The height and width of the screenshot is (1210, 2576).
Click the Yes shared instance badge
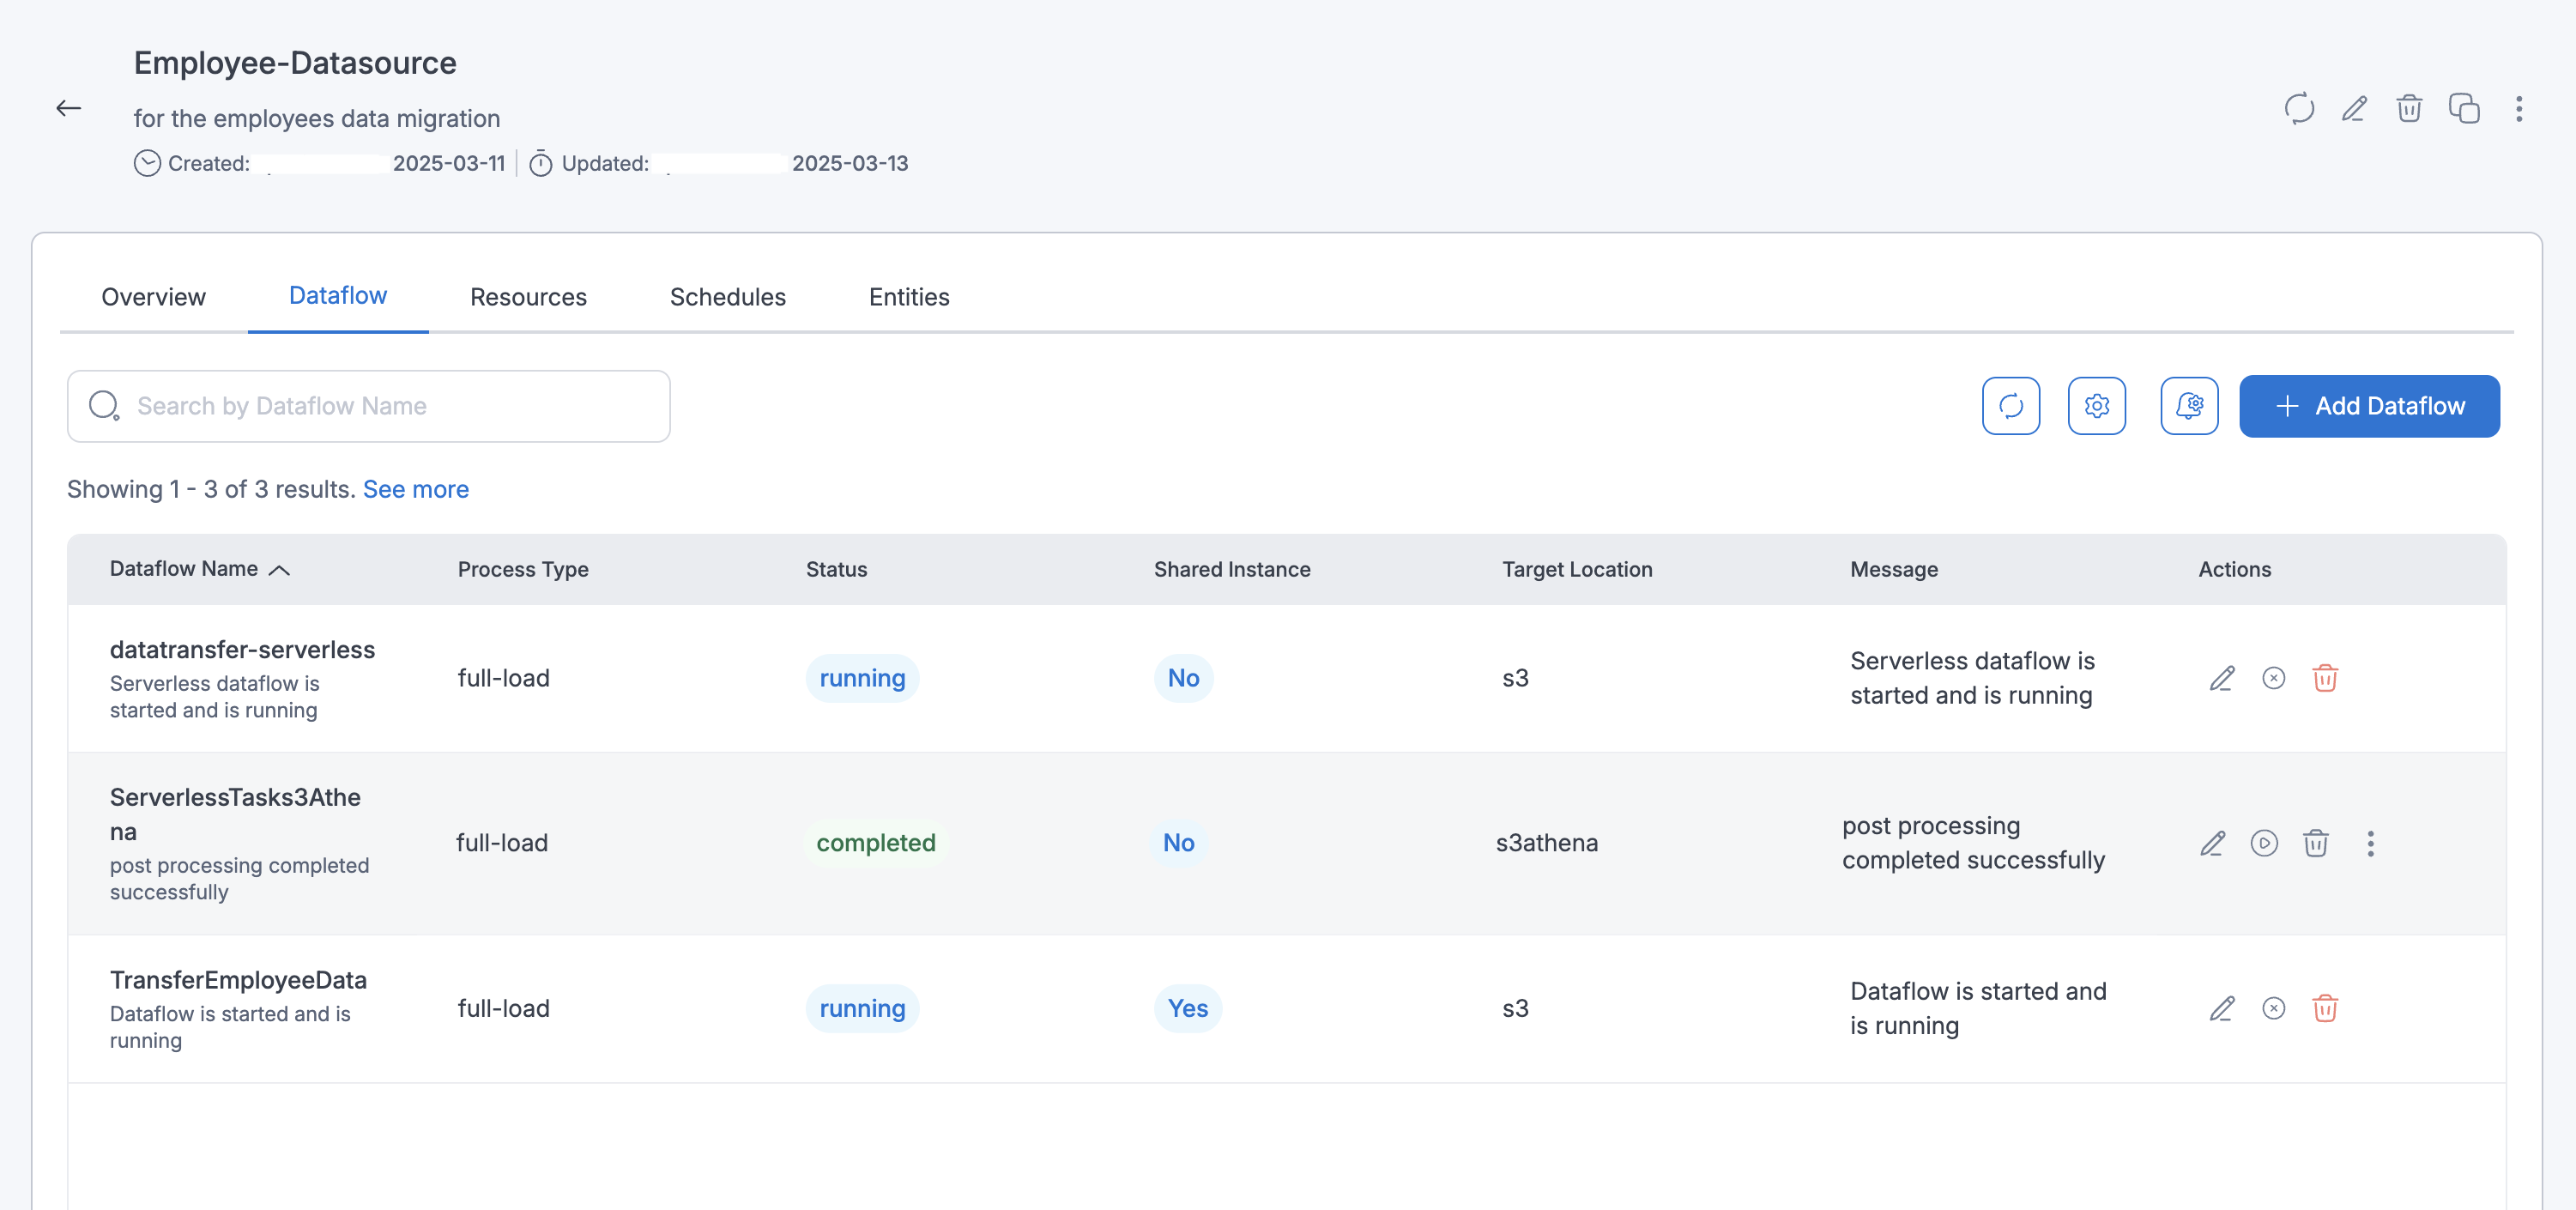click(1188, 1008)
